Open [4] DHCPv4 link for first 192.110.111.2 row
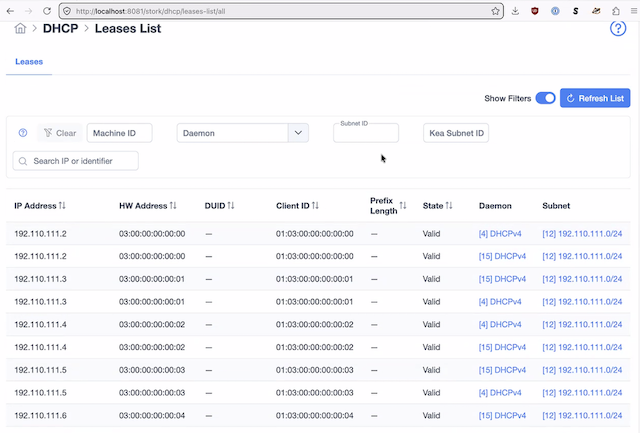This screenshot has width=640, height=433. click(x=500, y=234)
